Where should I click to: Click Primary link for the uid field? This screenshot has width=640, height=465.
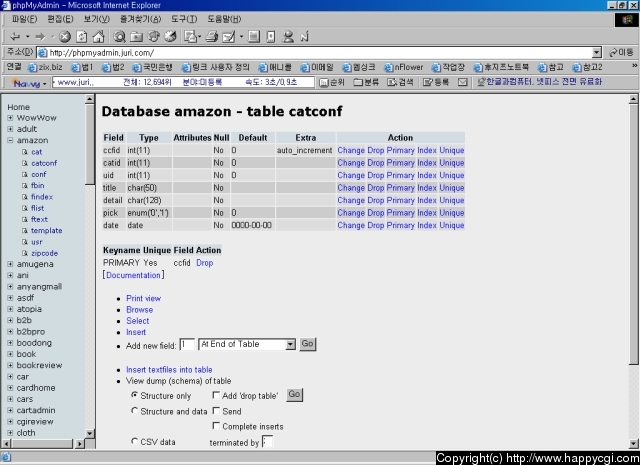tap(400, 176)
